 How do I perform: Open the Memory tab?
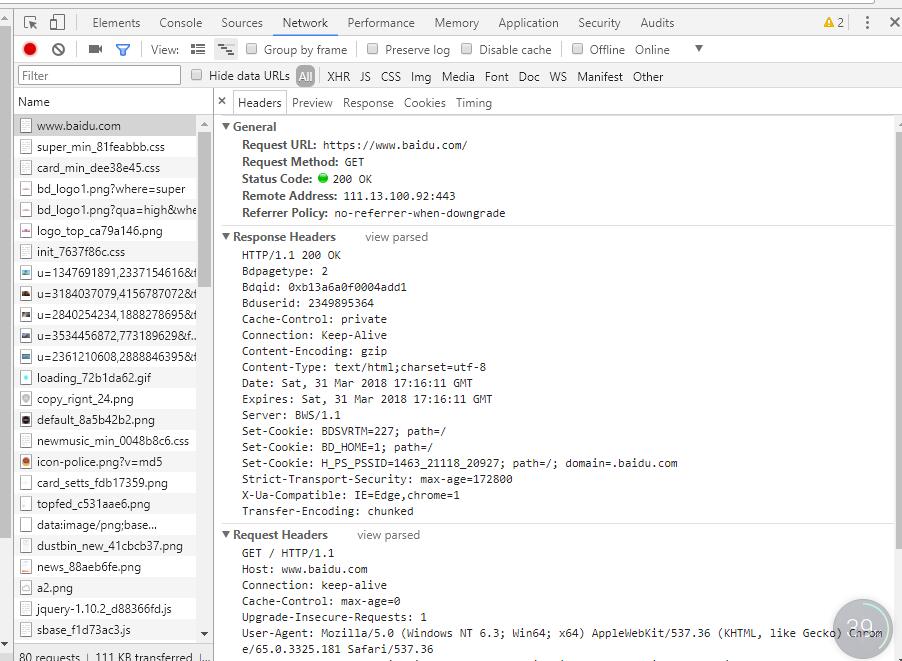pos(457,23)
